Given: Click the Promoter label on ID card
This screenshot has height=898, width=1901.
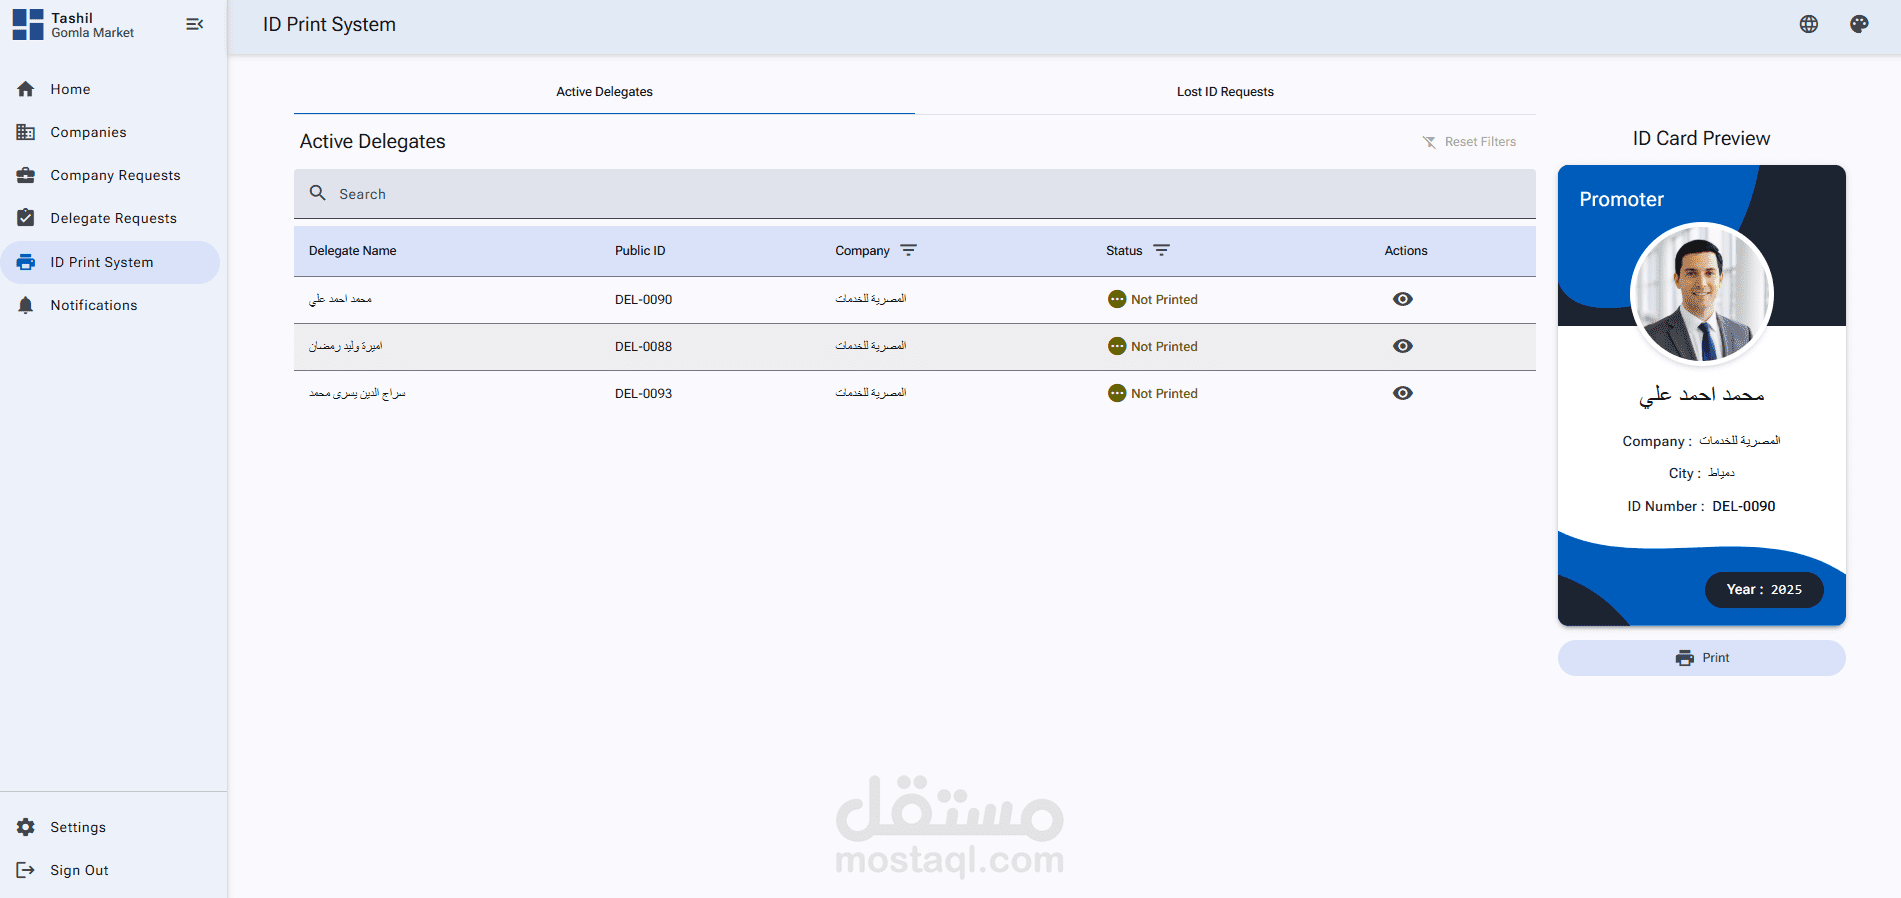Looking at the screenshot, I should tap(1621, 199).
